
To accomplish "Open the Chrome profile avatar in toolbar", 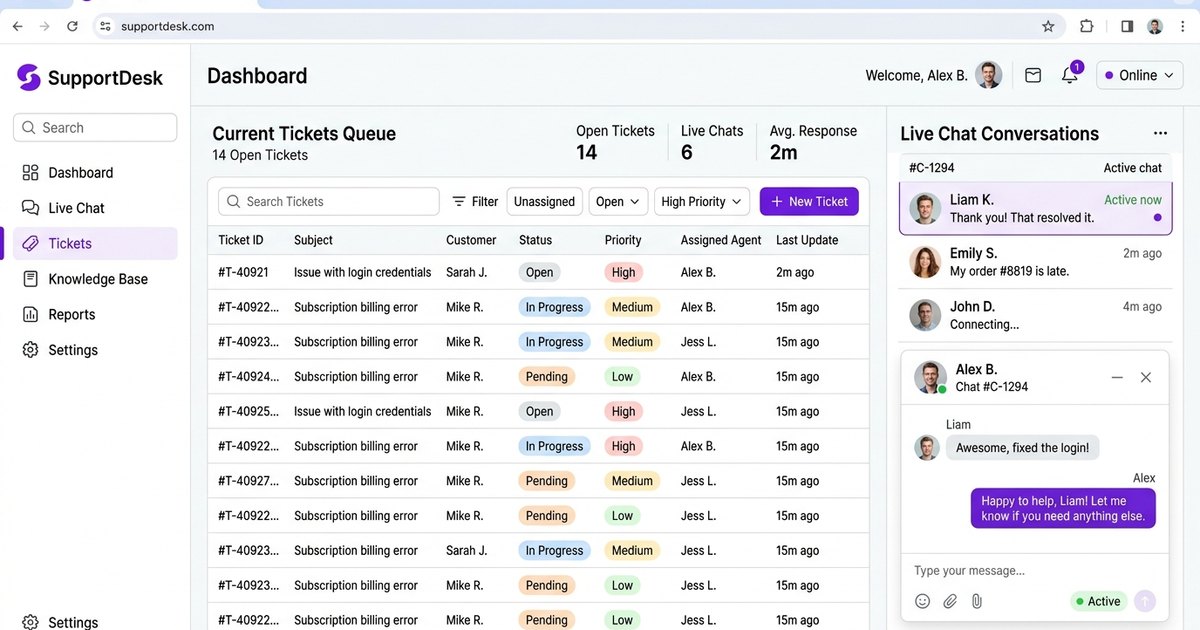I will coord(1155,26).
